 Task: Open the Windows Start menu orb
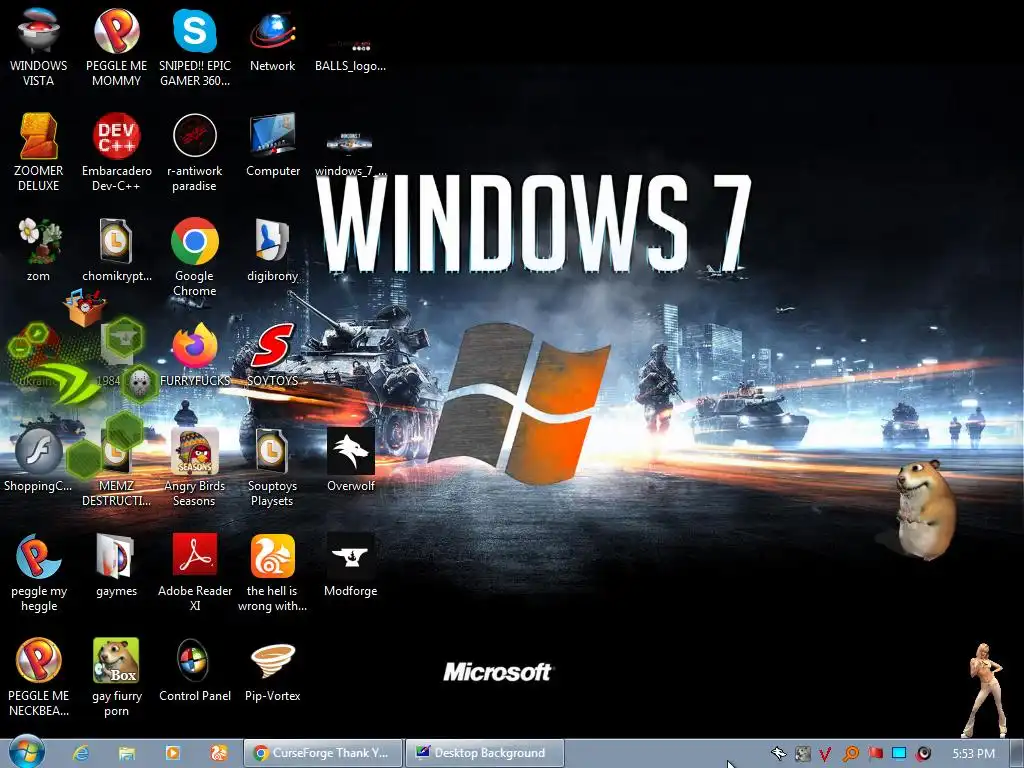coord(26,753)
